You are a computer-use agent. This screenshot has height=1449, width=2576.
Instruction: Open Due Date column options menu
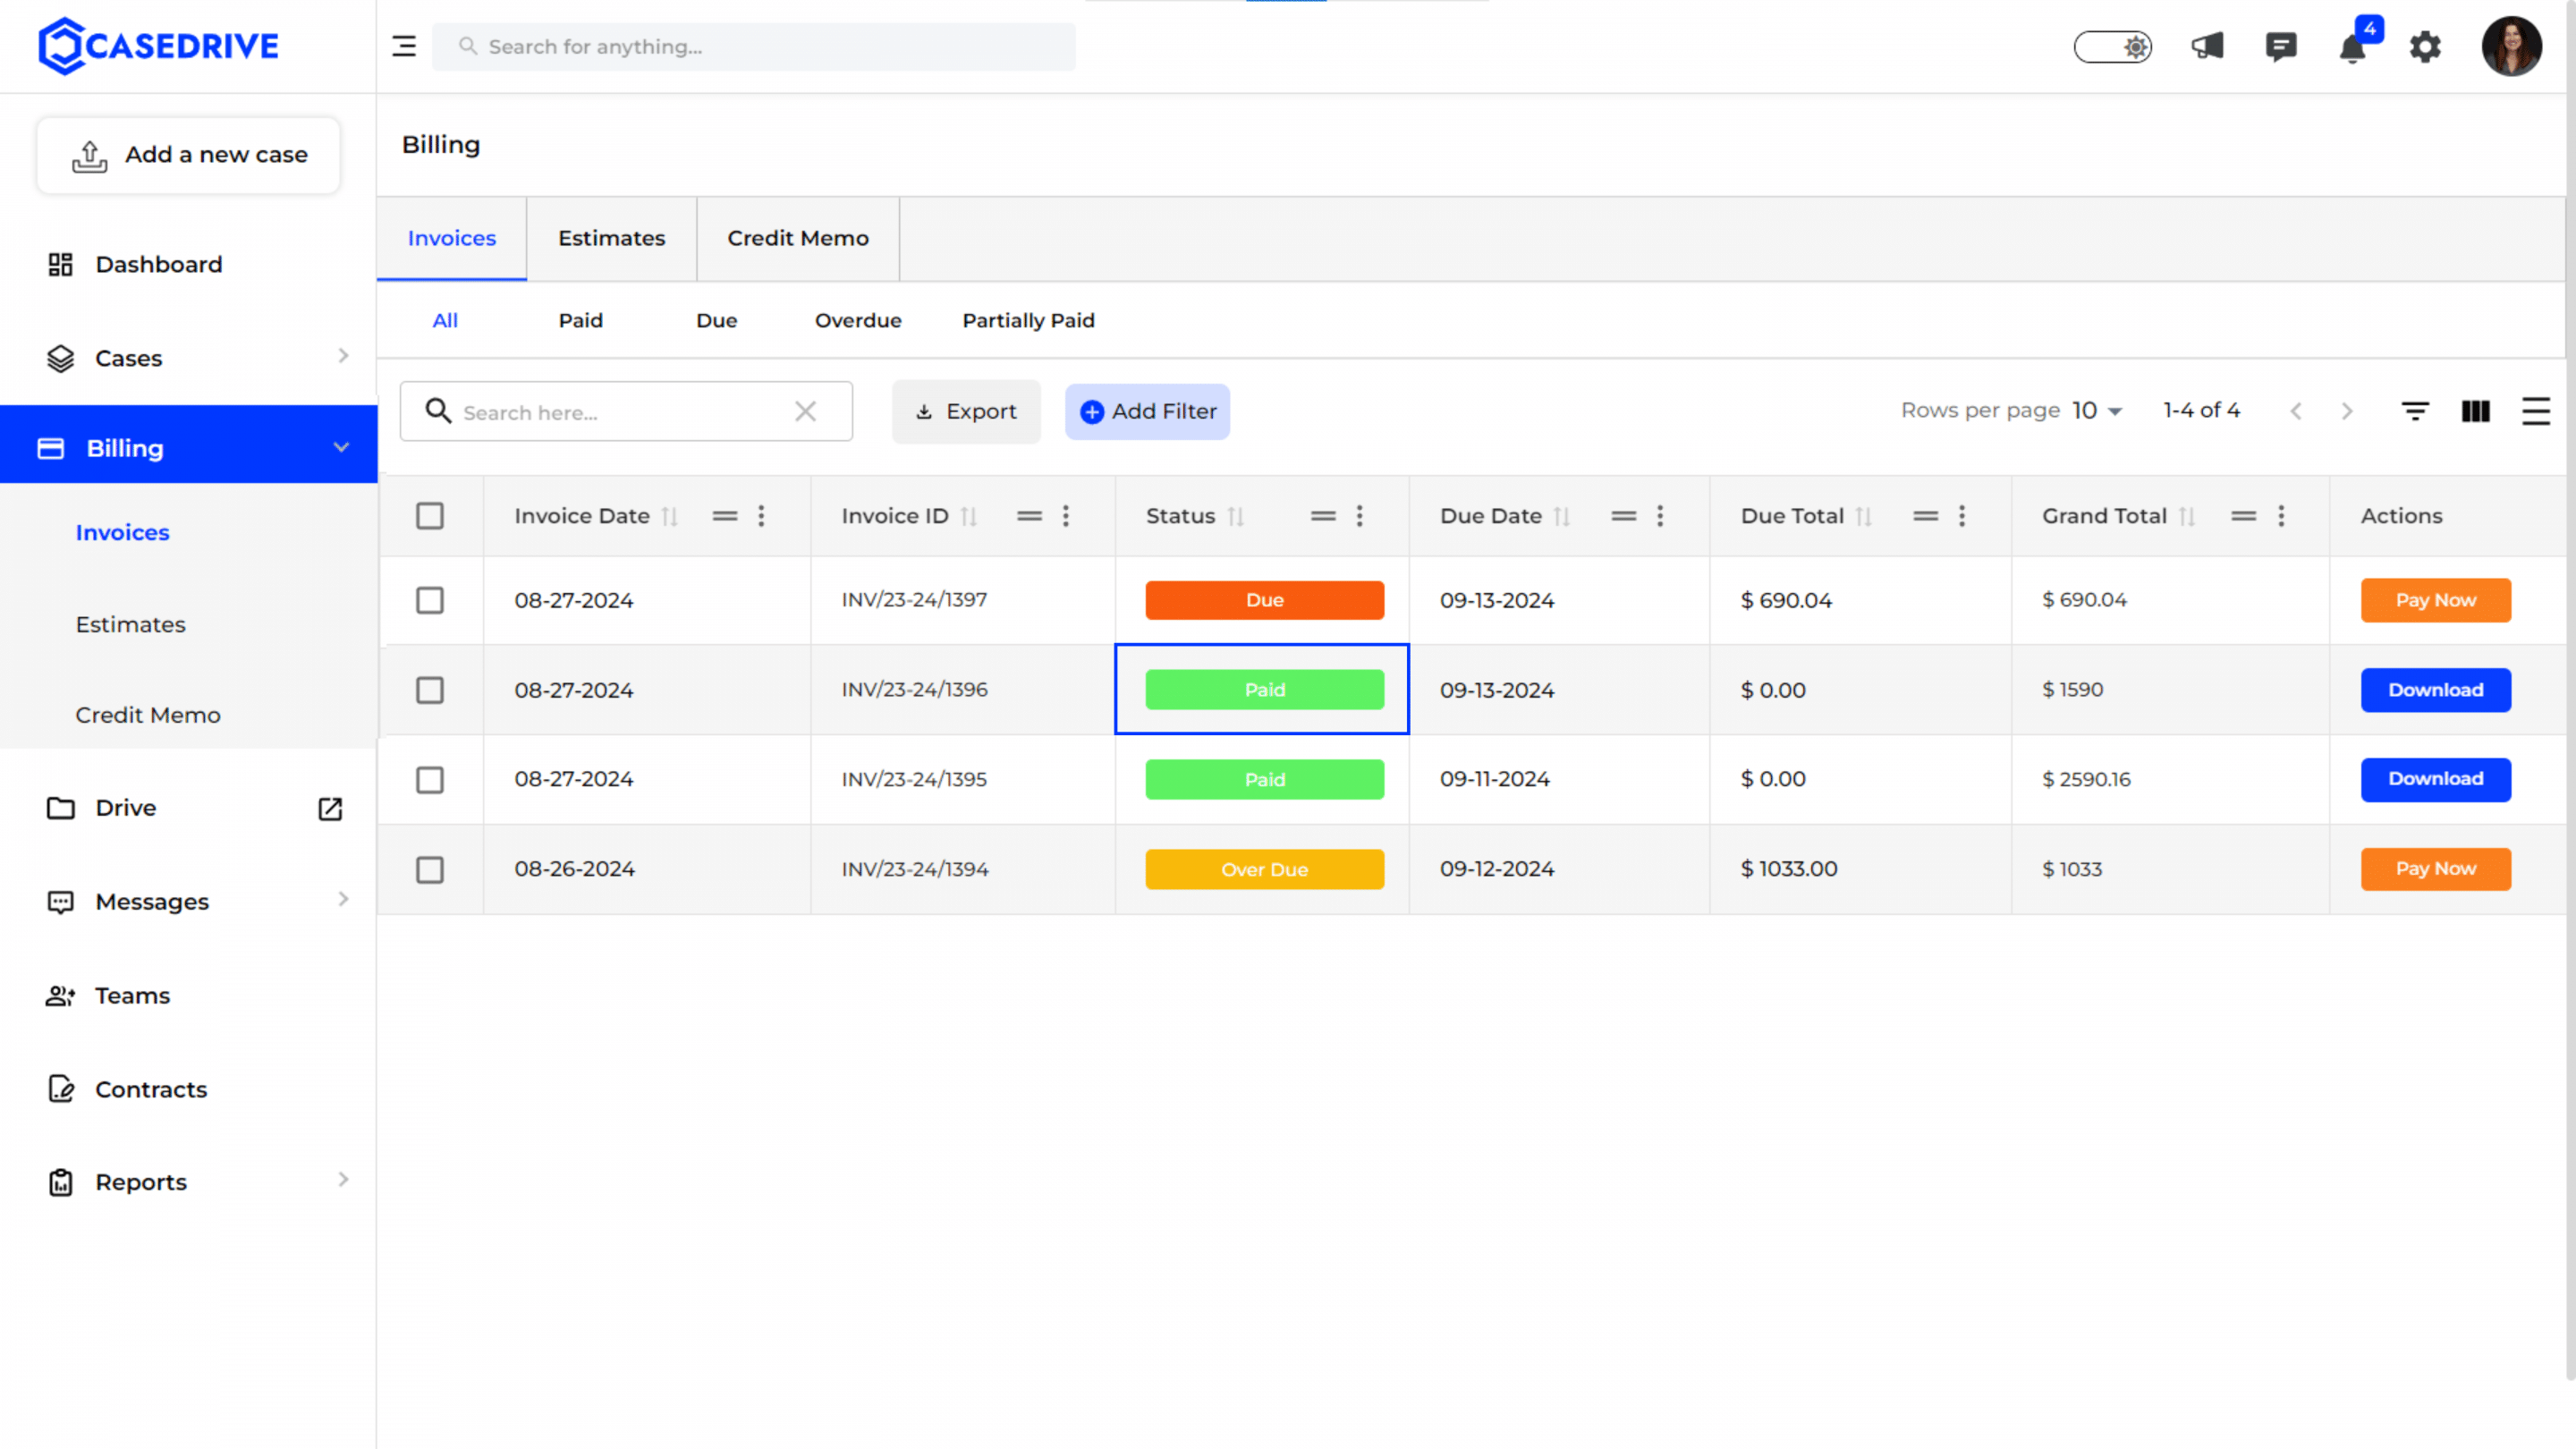coord(1660,516)
